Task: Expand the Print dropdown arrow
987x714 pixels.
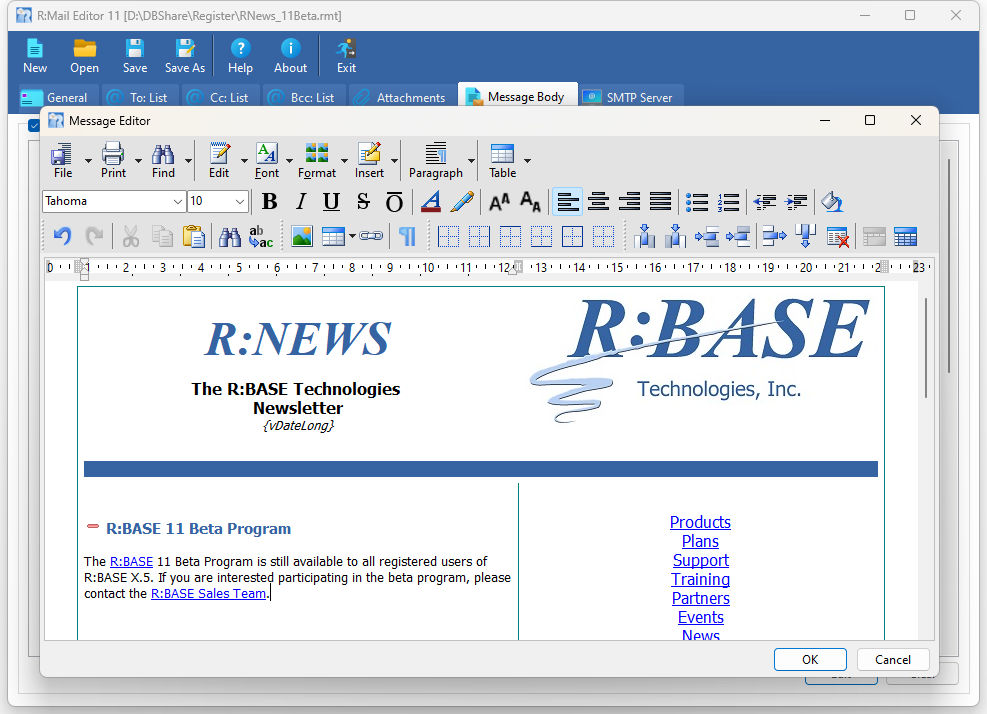Action: (138, 161)
